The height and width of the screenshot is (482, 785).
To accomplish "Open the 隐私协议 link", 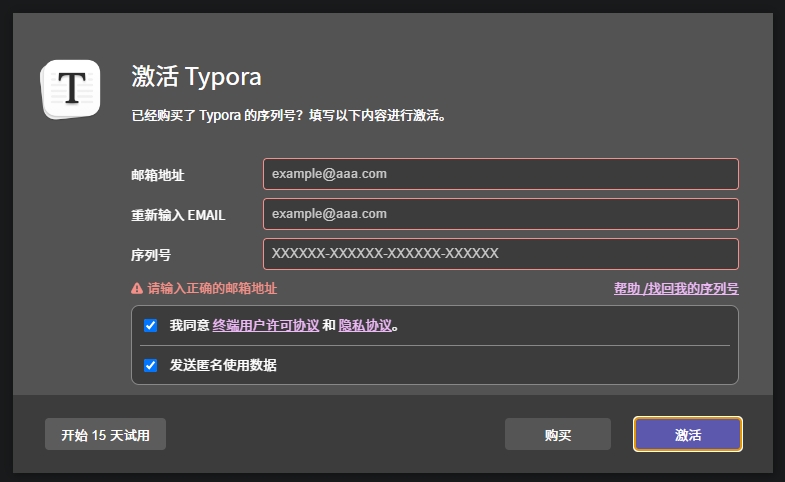I will coord(365,325).
